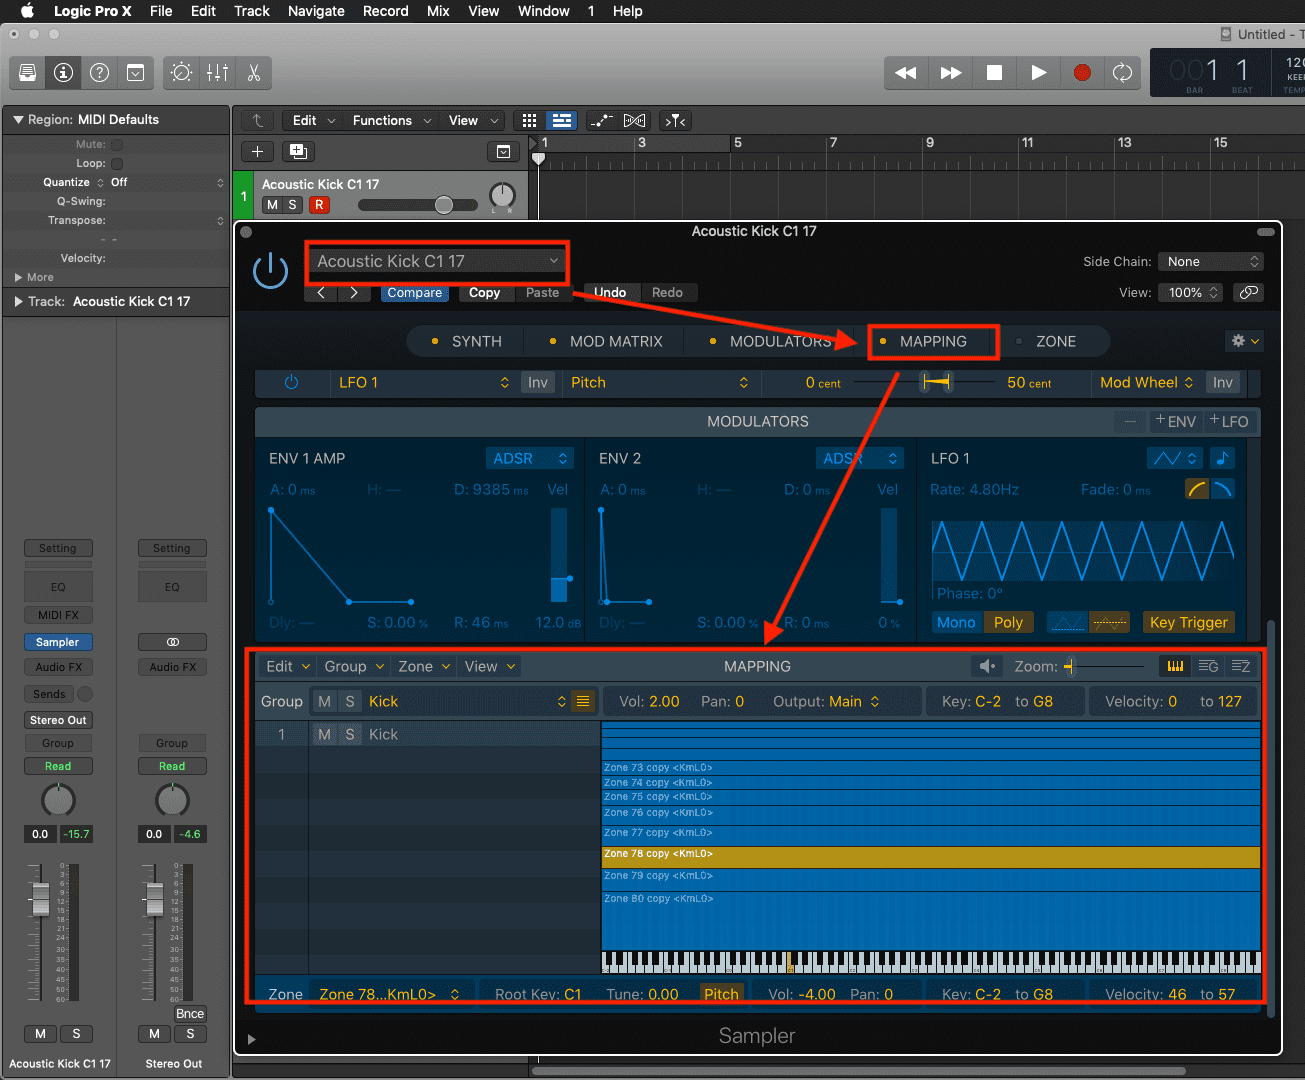Open the LFO 1 source dropdown
The width and height of the screenshot is (1305, 1080).
423,383
